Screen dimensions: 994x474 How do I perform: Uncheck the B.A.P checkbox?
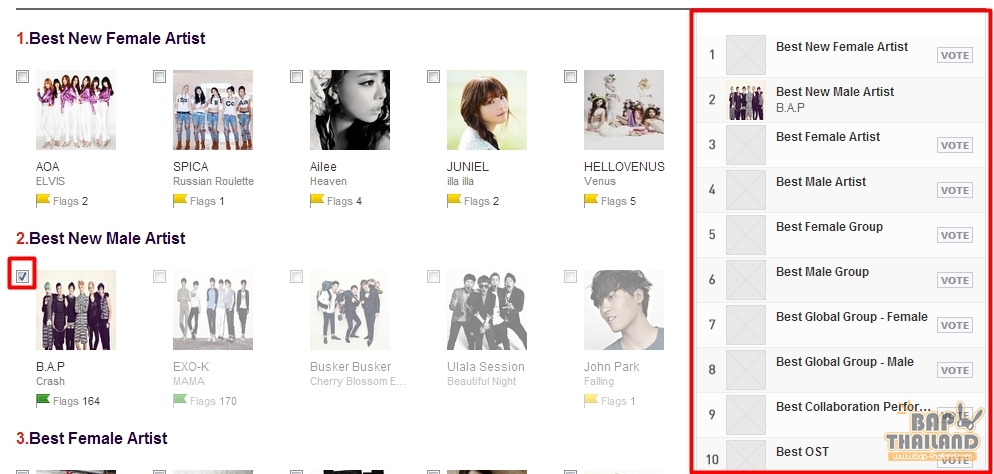coord(23,276)
